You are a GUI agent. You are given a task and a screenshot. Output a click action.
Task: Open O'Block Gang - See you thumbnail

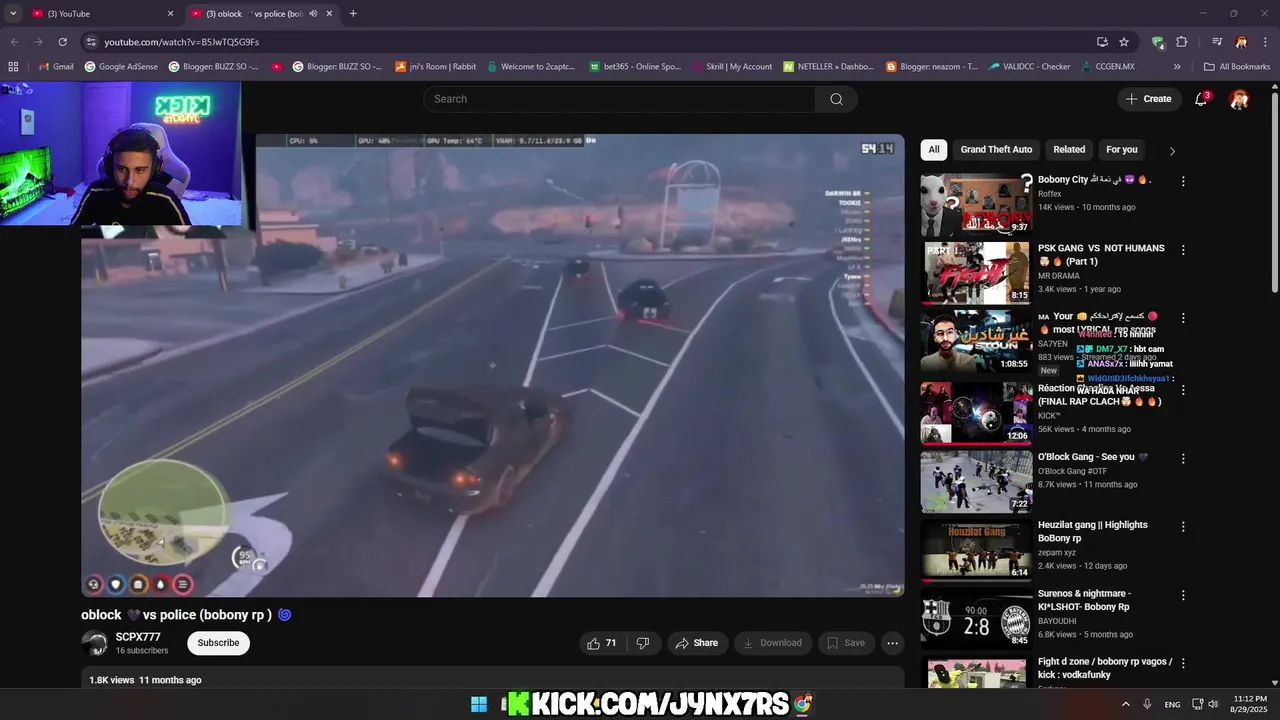tap(975, 481)
